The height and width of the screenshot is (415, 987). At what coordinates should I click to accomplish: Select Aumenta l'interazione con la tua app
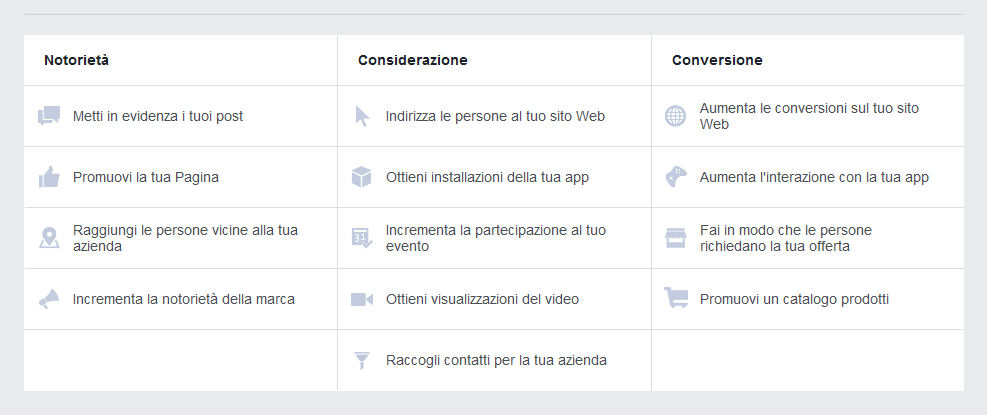(x=815, y=178)
